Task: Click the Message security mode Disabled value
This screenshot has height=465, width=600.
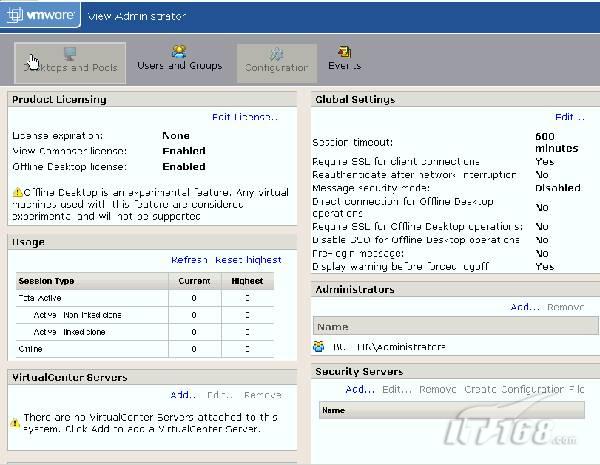Action: tap(558, 188)
